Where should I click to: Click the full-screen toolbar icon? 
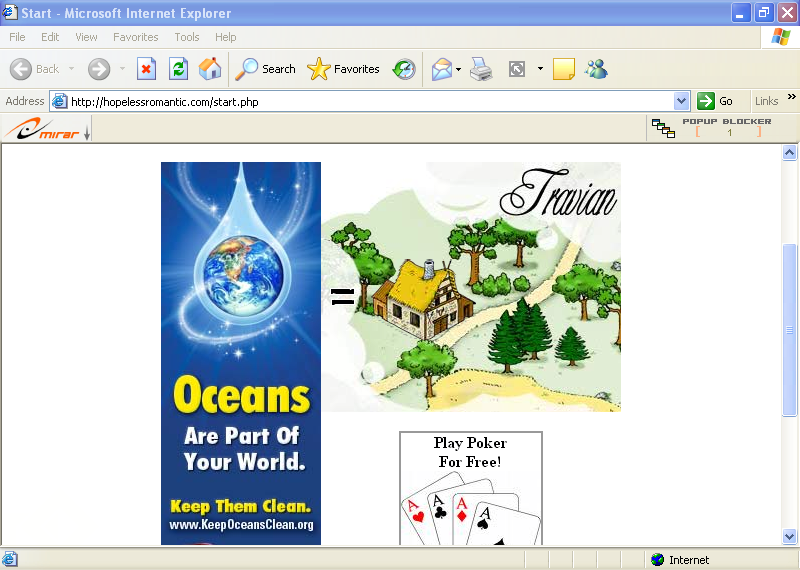(x=517, y=69)
